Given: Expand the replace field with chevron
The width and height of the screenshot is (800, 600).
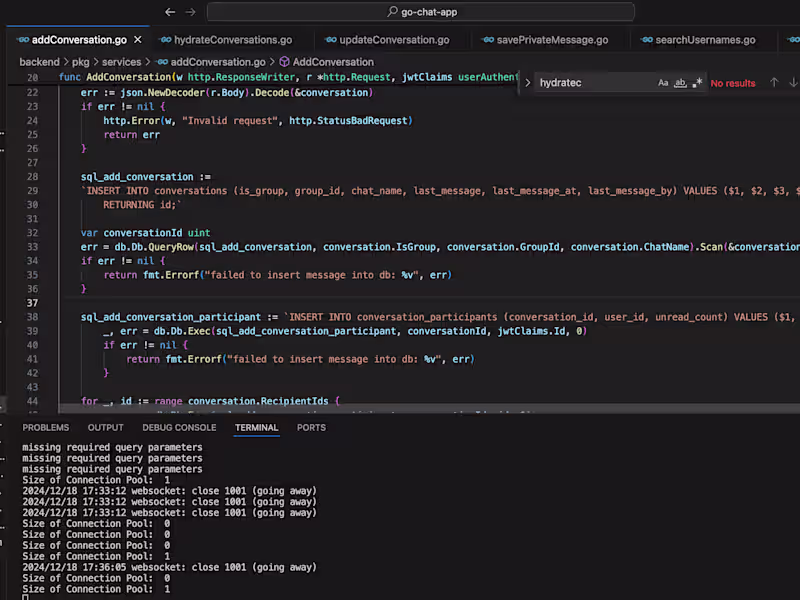Looking at the screenshot, I should 528,83.
